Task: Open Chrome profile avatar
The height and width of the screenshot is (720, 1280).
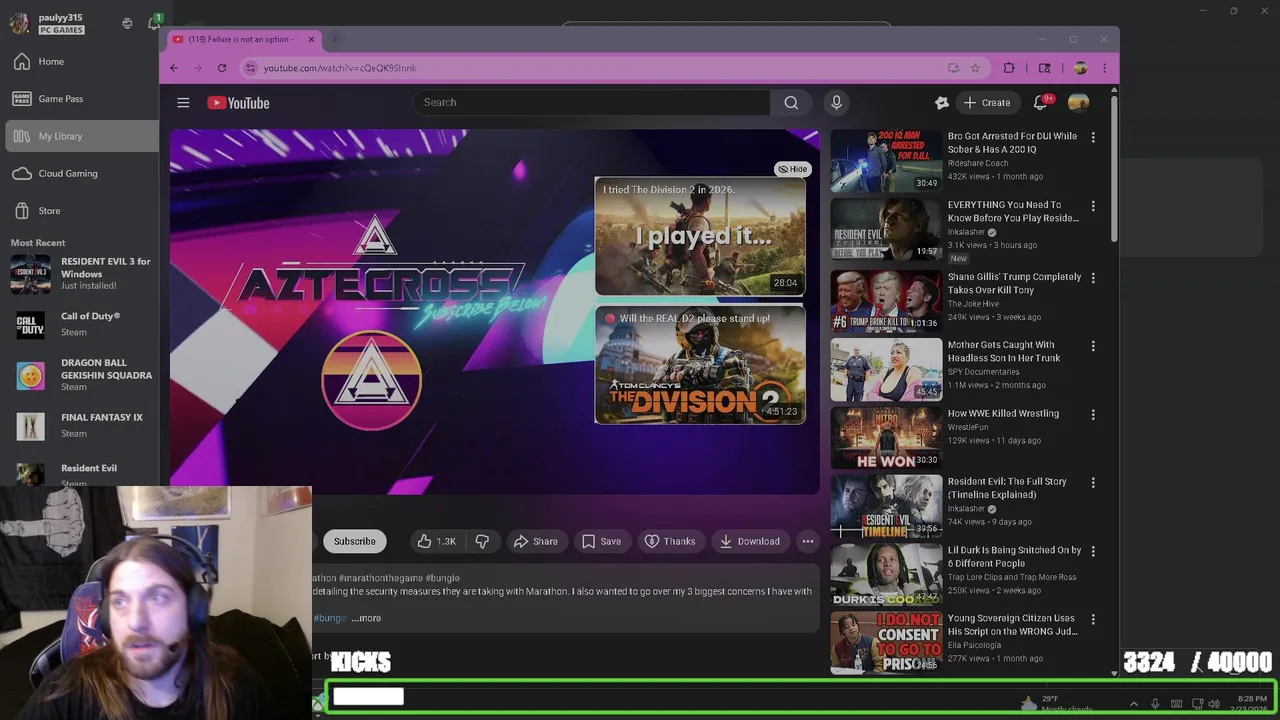Action: (x=1080, y=68)
